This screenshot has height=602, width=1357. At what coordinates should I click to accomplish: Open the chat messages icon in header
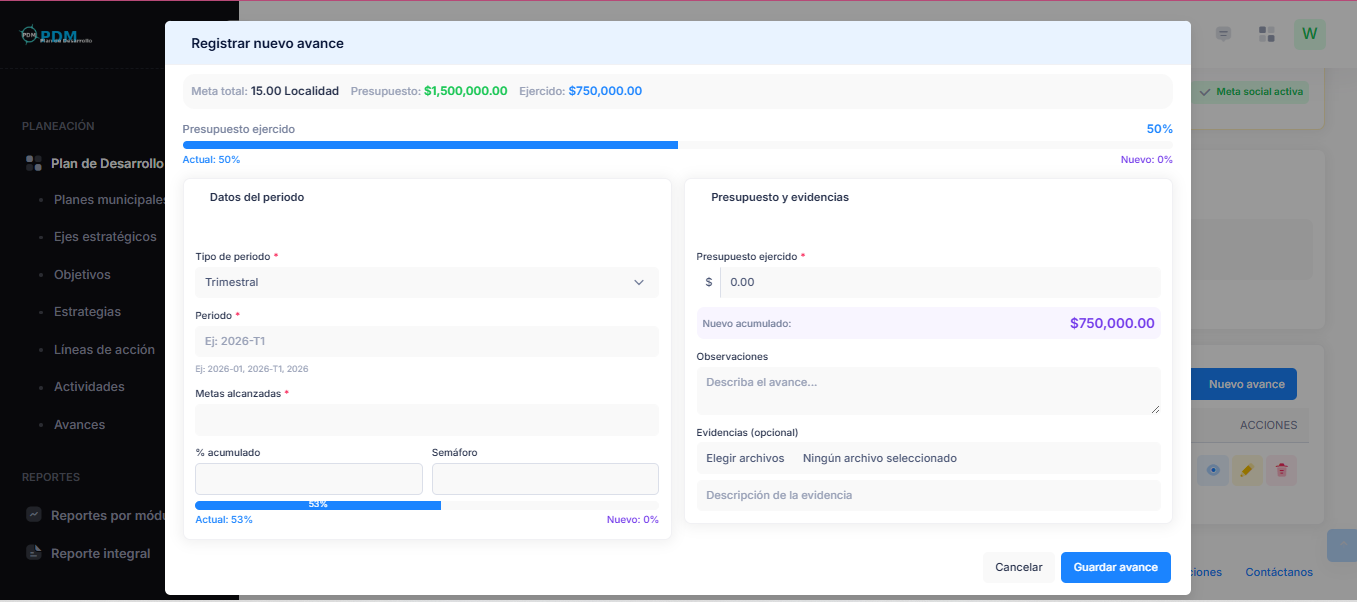[1223, 34]
